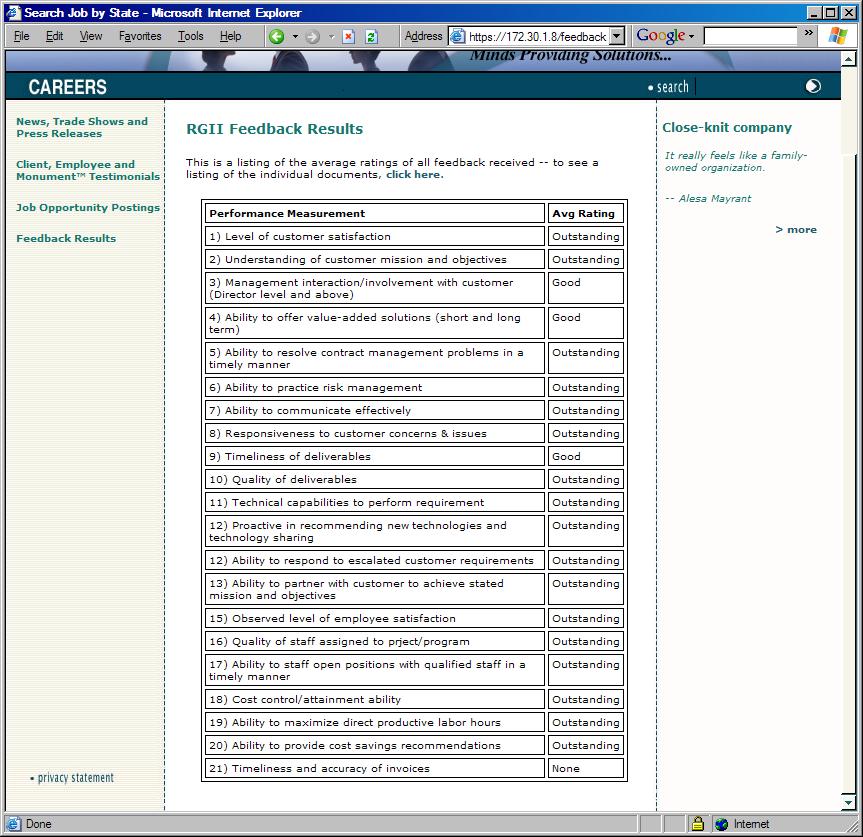Expand the Google toolbar dropdown menu

point(691,37)
